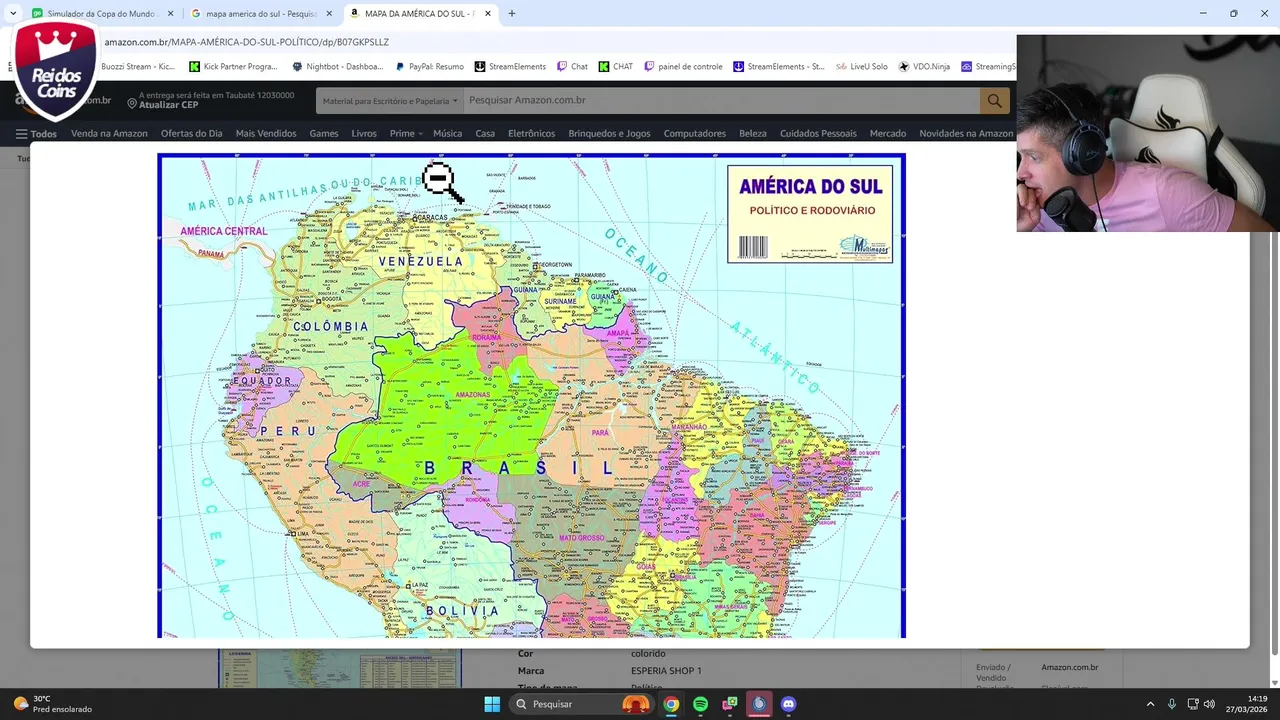Open the tab search dropdown arrow
The width and height of the screenshot is (1280, 720).
12,14
